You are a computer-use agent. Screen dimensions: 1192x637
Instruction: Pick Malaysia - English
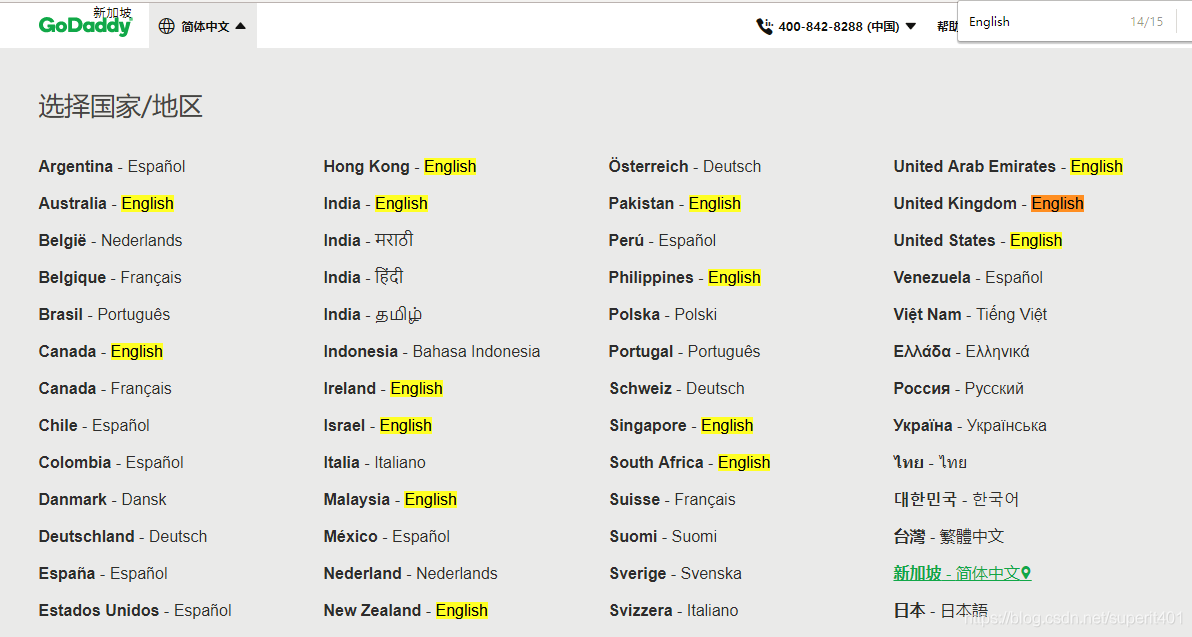pos(390,499)
